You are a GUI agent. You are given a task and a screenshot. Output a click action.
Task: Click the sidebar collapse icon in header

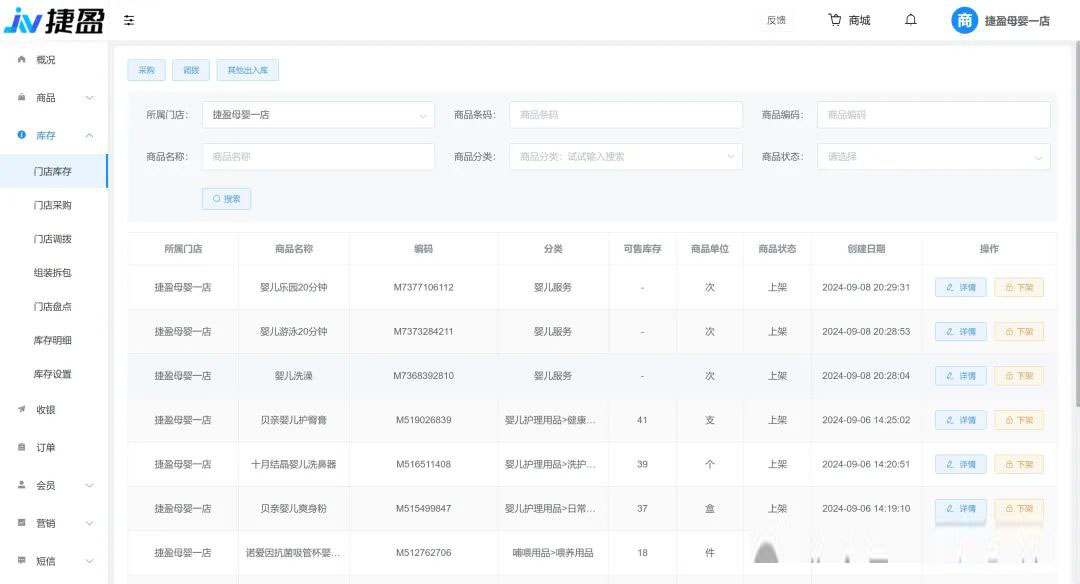[129, 20]
